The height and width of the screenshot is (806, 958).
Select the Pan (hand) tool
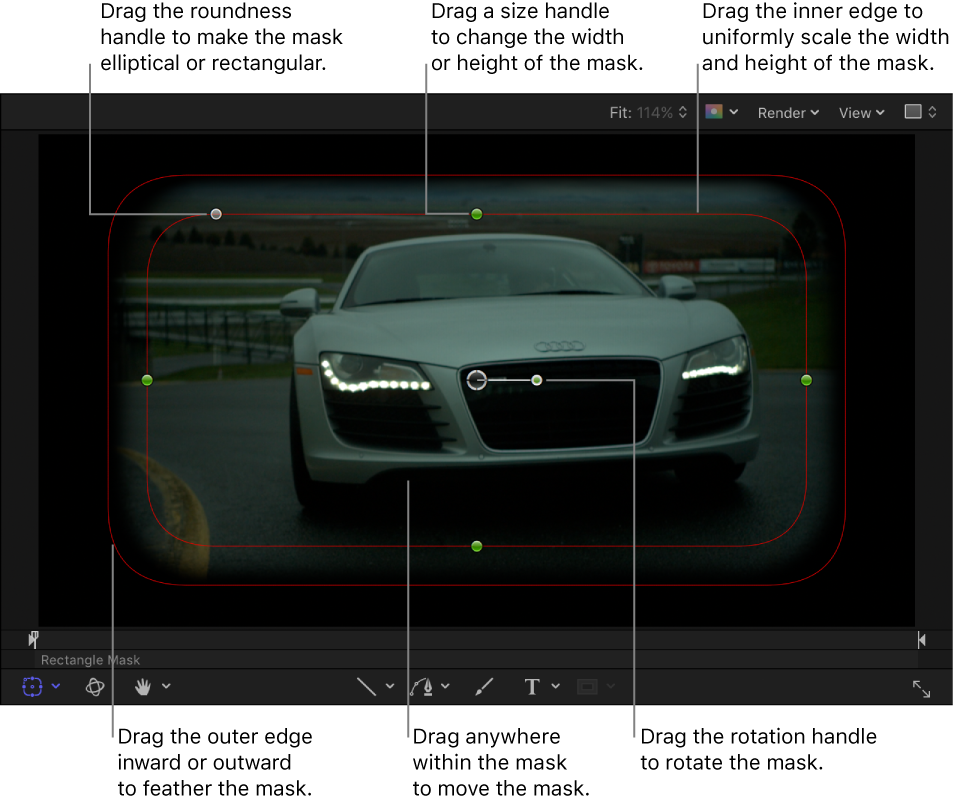point(145,687)
